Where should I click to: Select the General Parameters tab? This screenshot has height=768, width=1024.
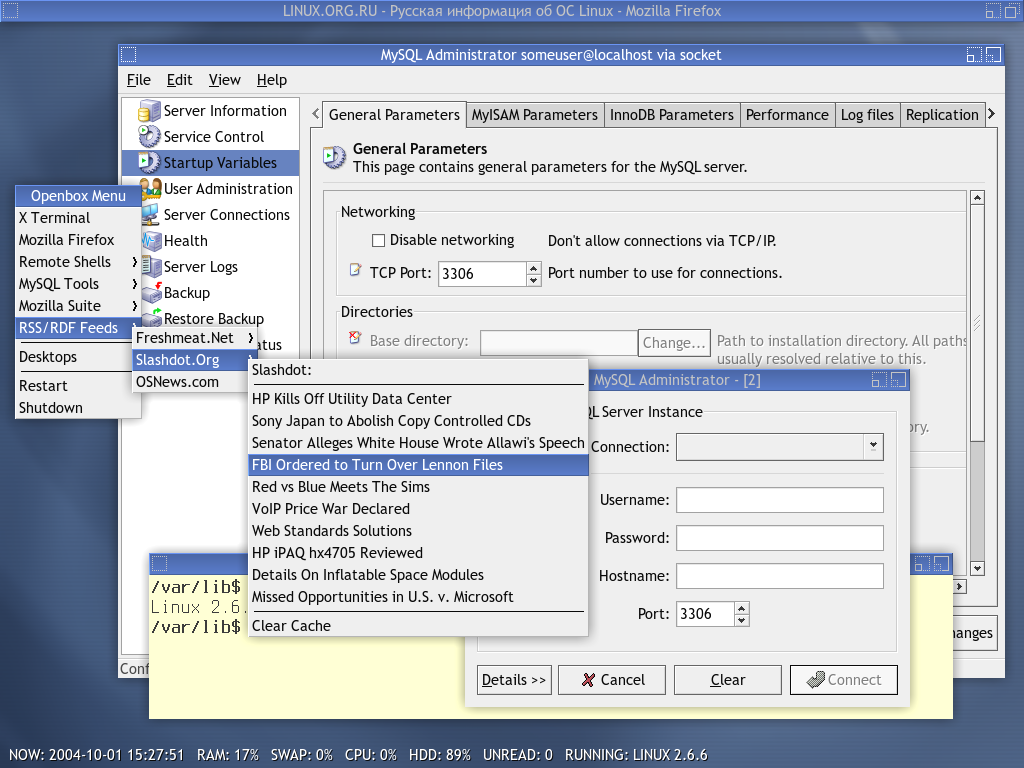(394, 115)
